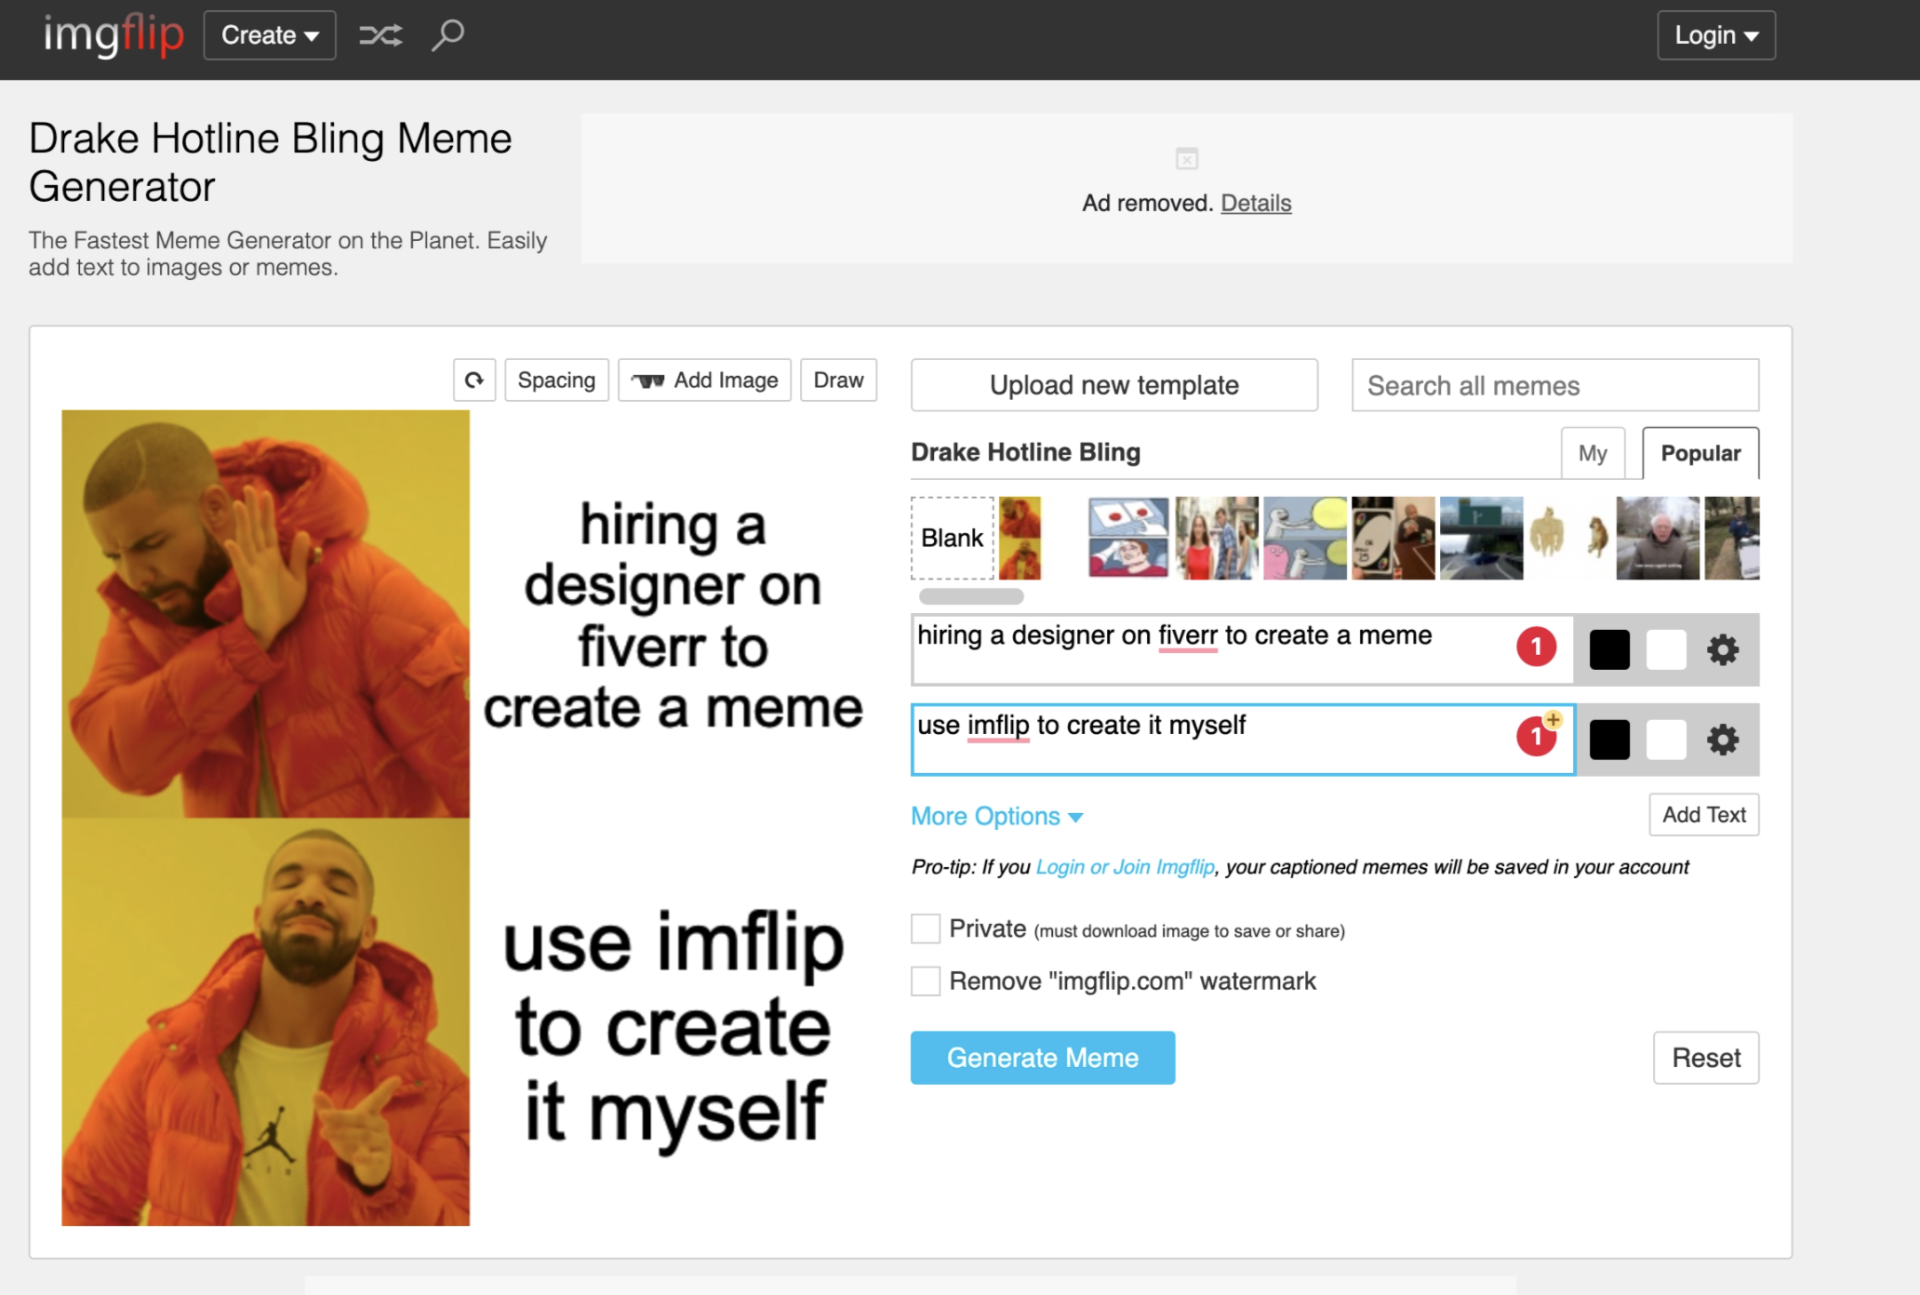Open the Create dropdown menu
The image size is (1920, 1295).
tap(270, 36)
